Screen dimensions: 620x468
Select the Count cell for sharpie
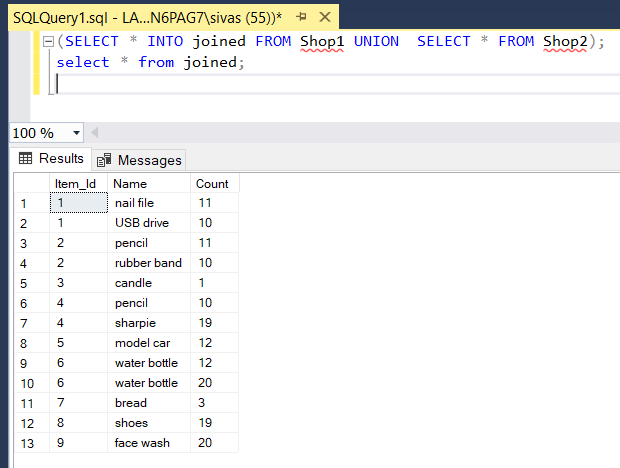point(204,323)
